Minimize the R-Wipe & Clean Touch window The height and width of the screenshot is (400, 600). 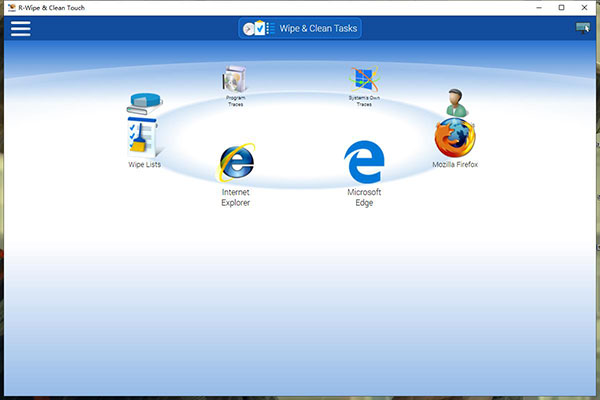click(x=539, y=8)
